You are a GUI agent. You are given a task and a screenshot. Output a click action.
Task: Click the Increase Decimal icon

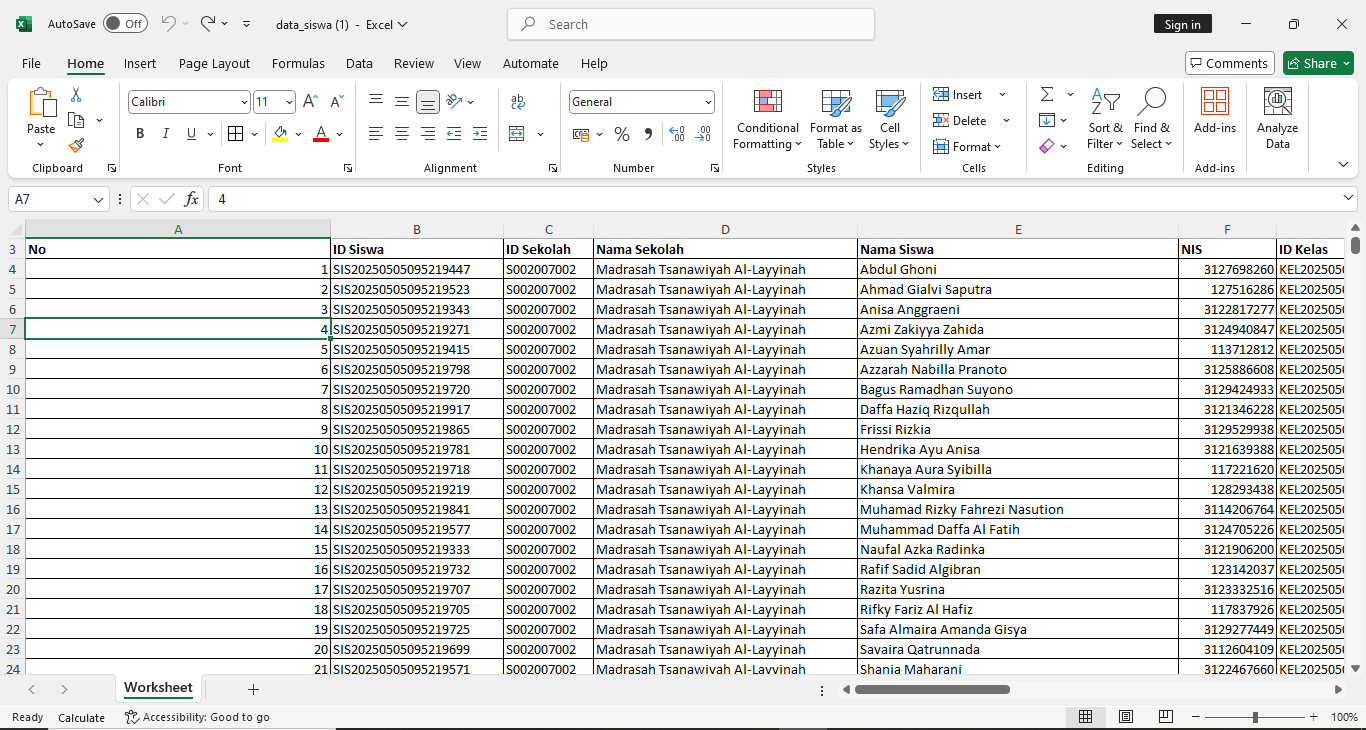[x=677, y=133]
